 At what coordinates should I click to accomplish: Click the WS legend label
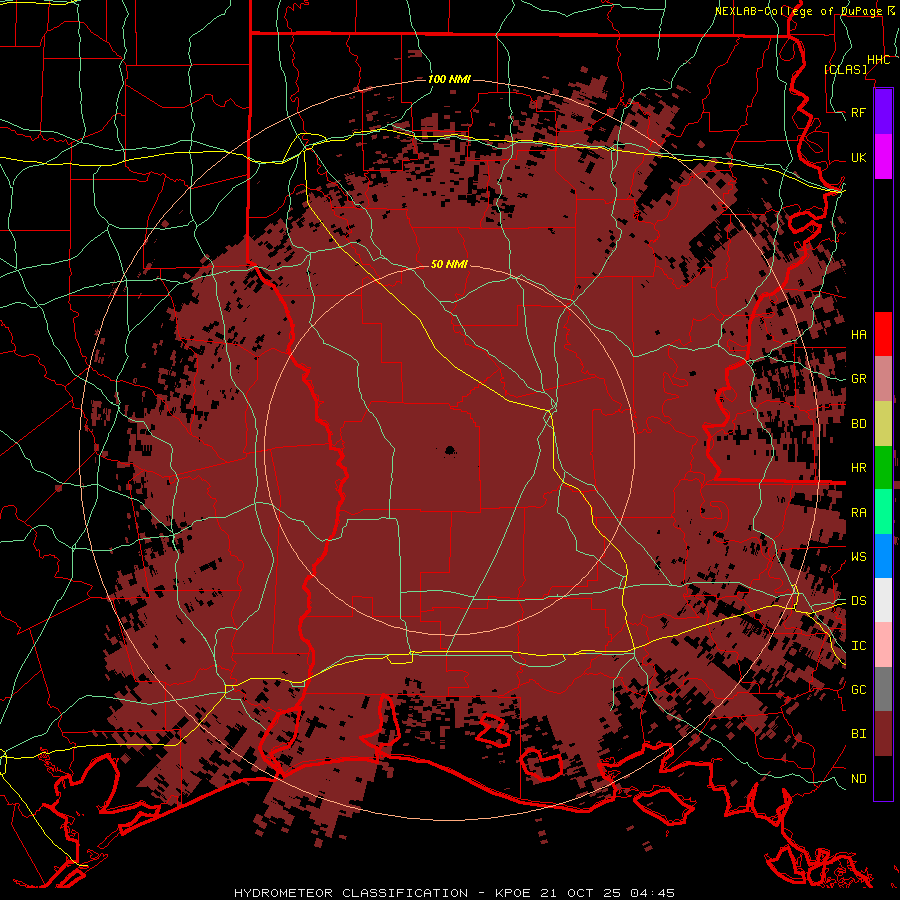[858, 556]
